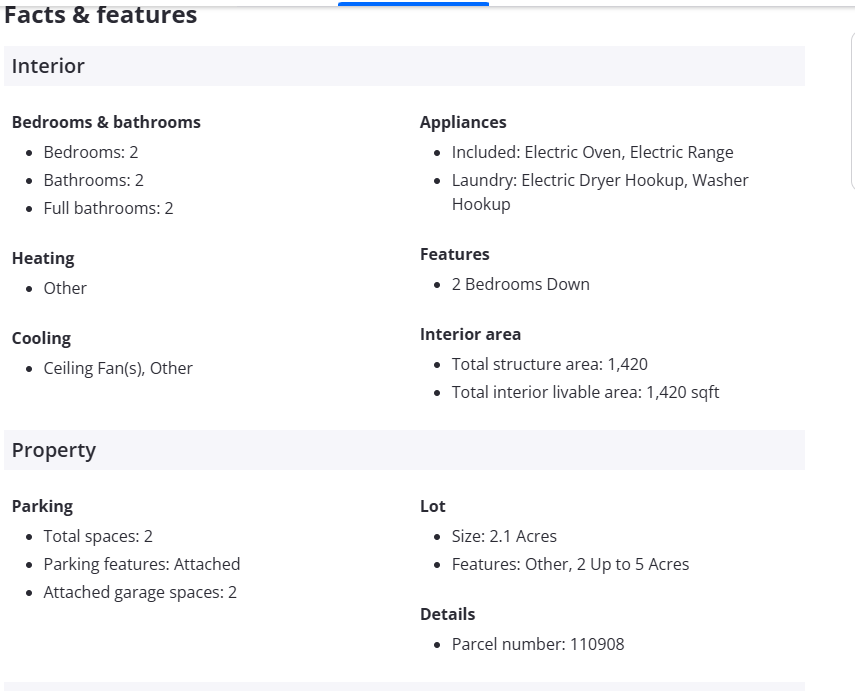The height and width of the screenshot is (691, 855).
Task: Click the Lot Size: 2.1 Acres entry
Action: [x=504, y=536]
